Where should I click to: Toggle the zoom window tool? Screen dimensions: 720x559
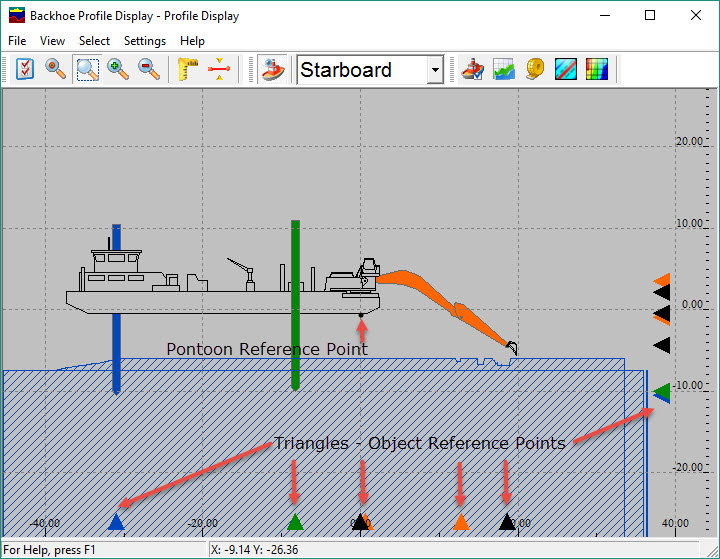(87, 69)
